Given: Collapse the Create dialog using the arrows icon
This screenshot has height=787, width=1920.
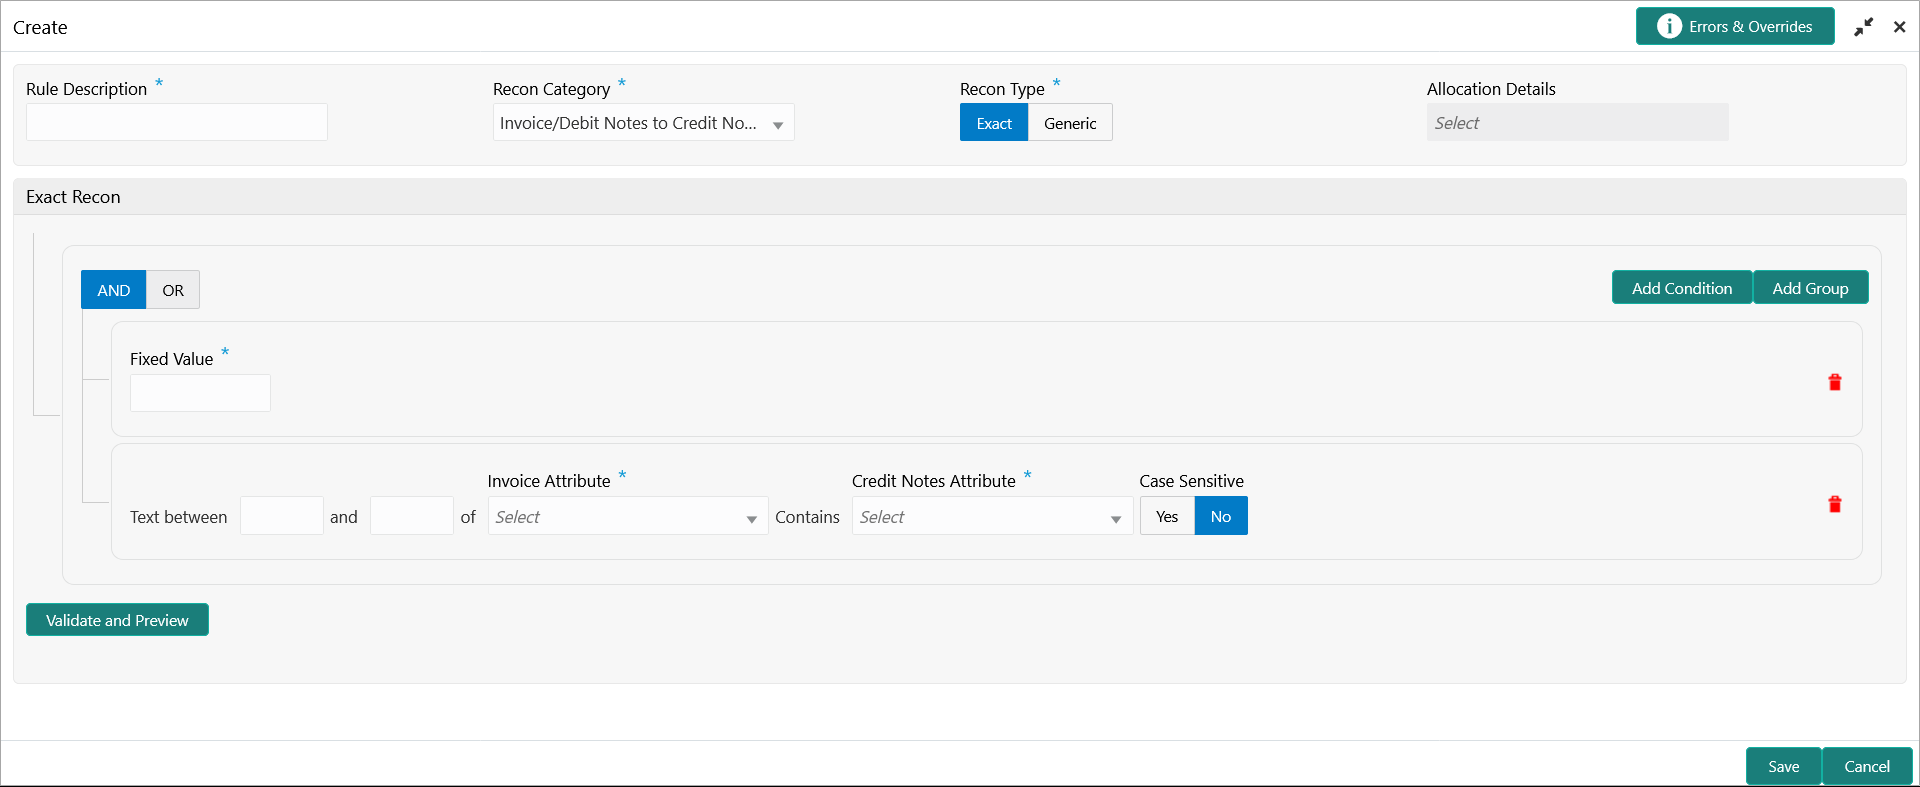Looking at the screenshot, I should click(x=1864, y=27).
